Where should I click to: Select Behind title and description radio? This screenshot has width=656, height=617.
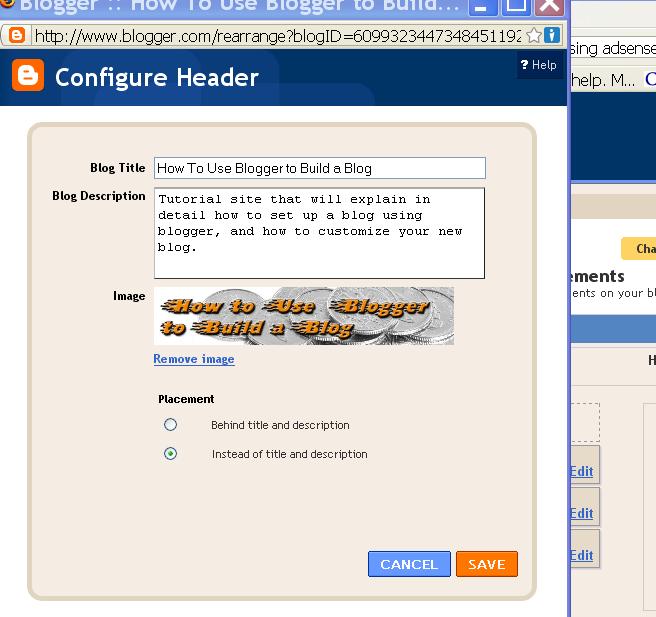[170, 425]
